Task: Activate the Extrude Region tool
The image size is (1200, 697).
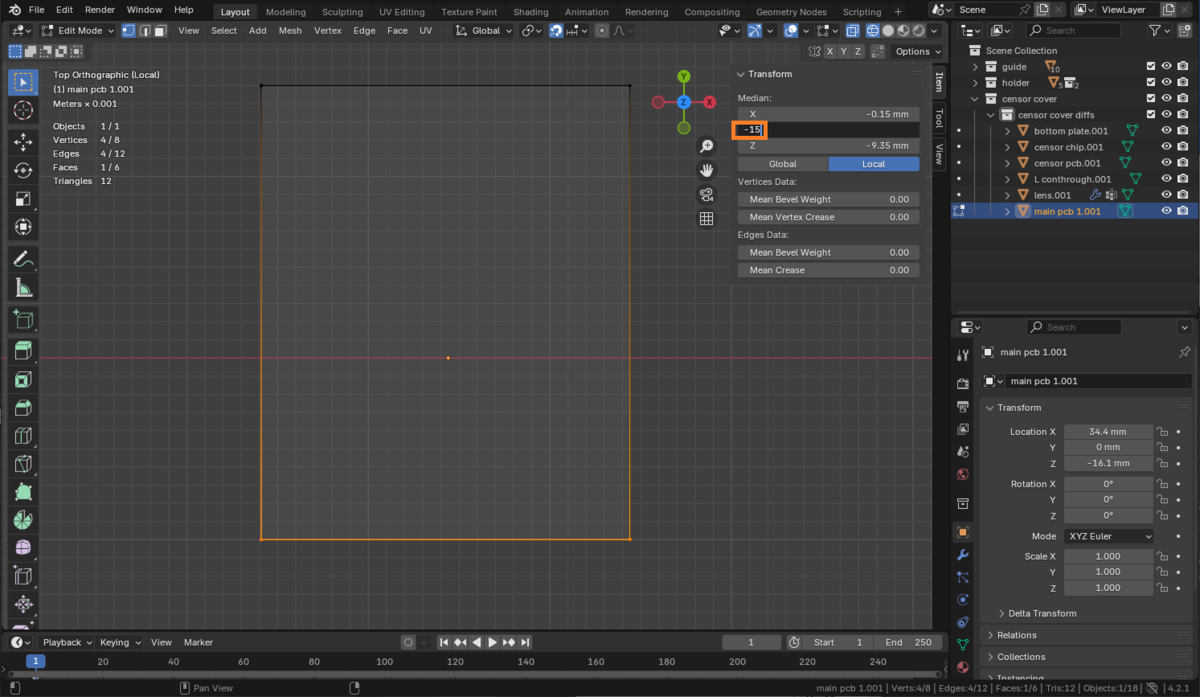Action: tap(23, 351)
